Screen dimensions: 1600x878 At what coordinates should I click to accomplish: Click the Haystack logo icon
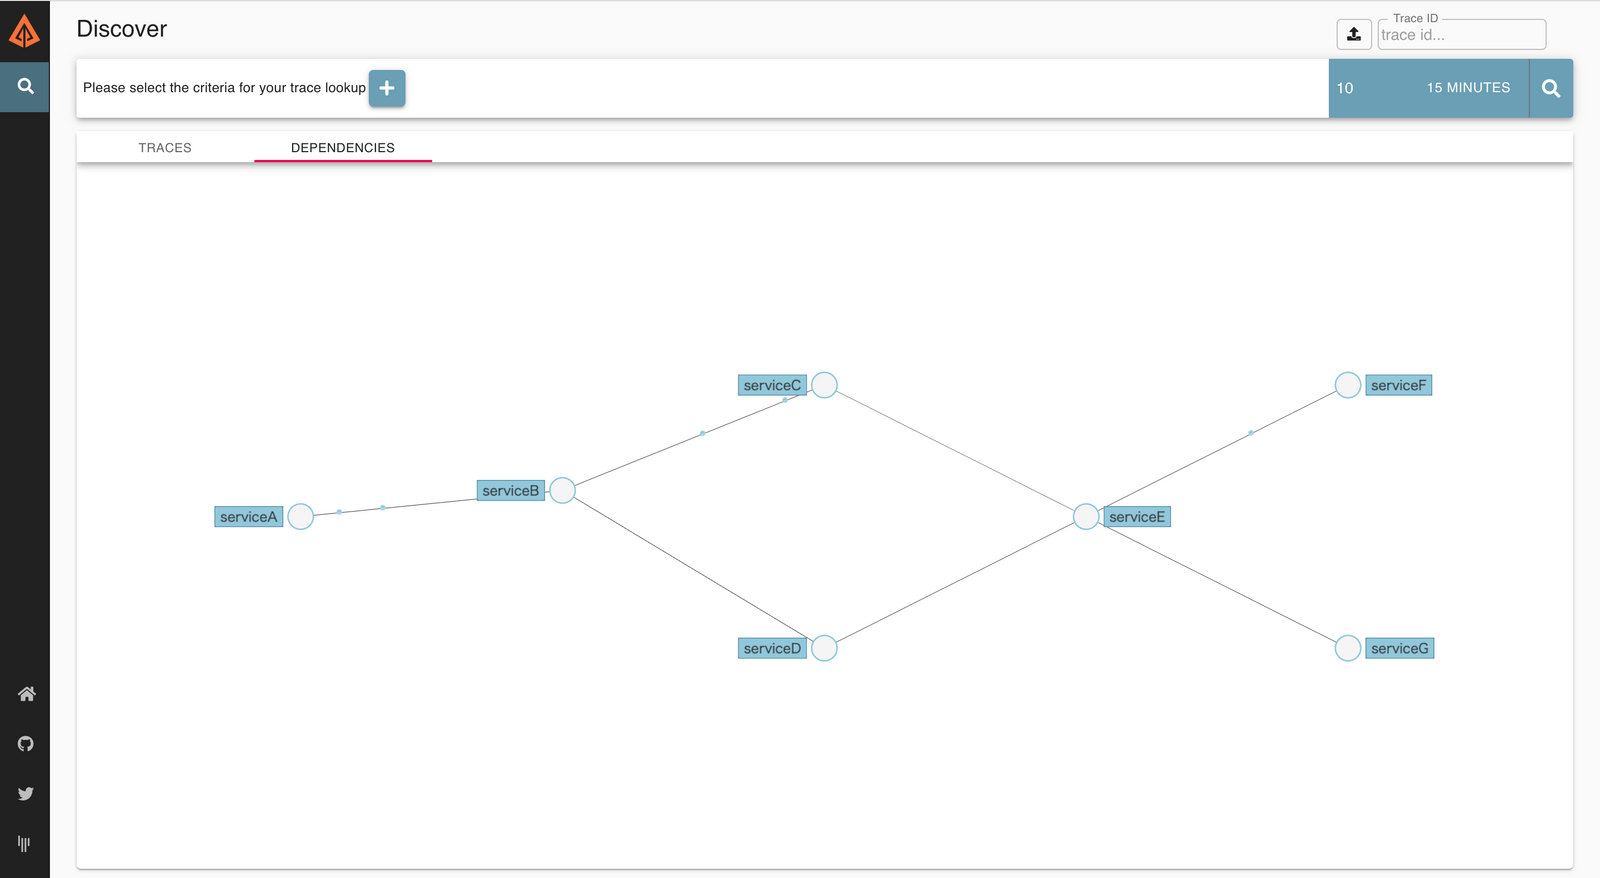(x=24, y=31)
